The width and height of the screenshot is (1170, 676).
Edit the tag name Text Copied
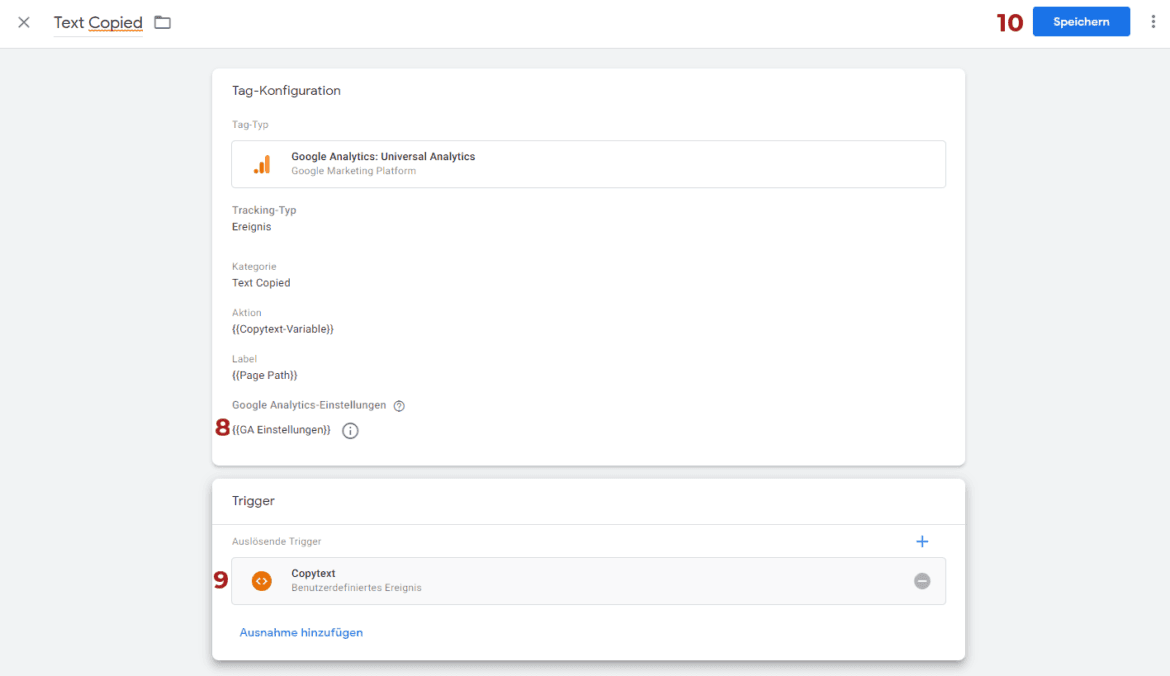(98, 22)
